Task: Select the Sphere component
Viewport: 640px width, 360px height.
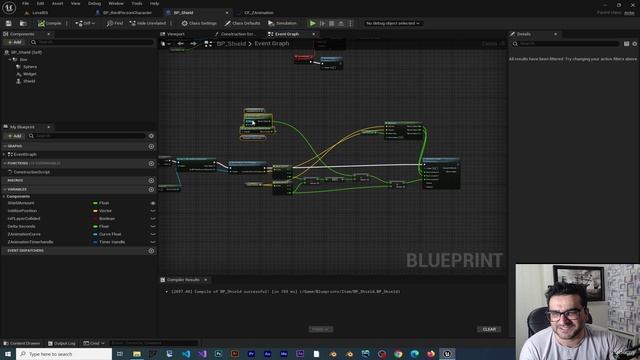Action: 30,67
